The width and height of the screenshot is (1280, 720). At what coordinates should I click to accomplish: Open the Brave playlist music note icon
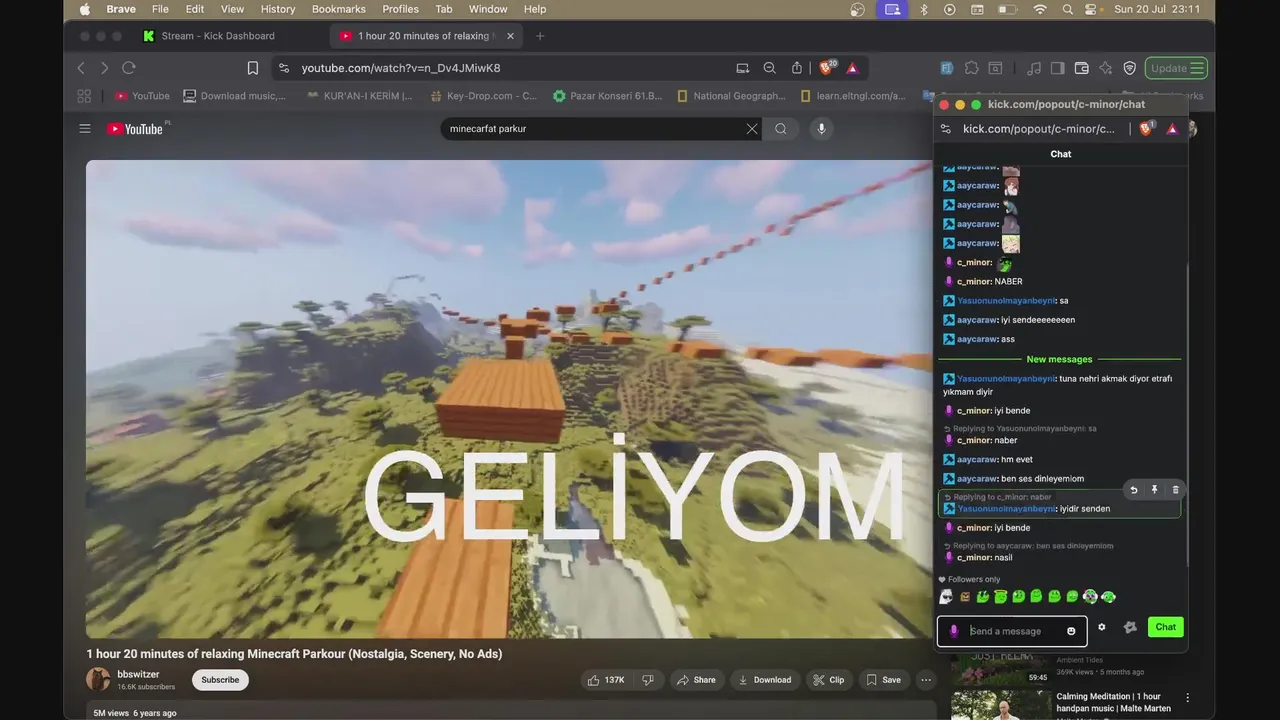[x=1033, y=68]
